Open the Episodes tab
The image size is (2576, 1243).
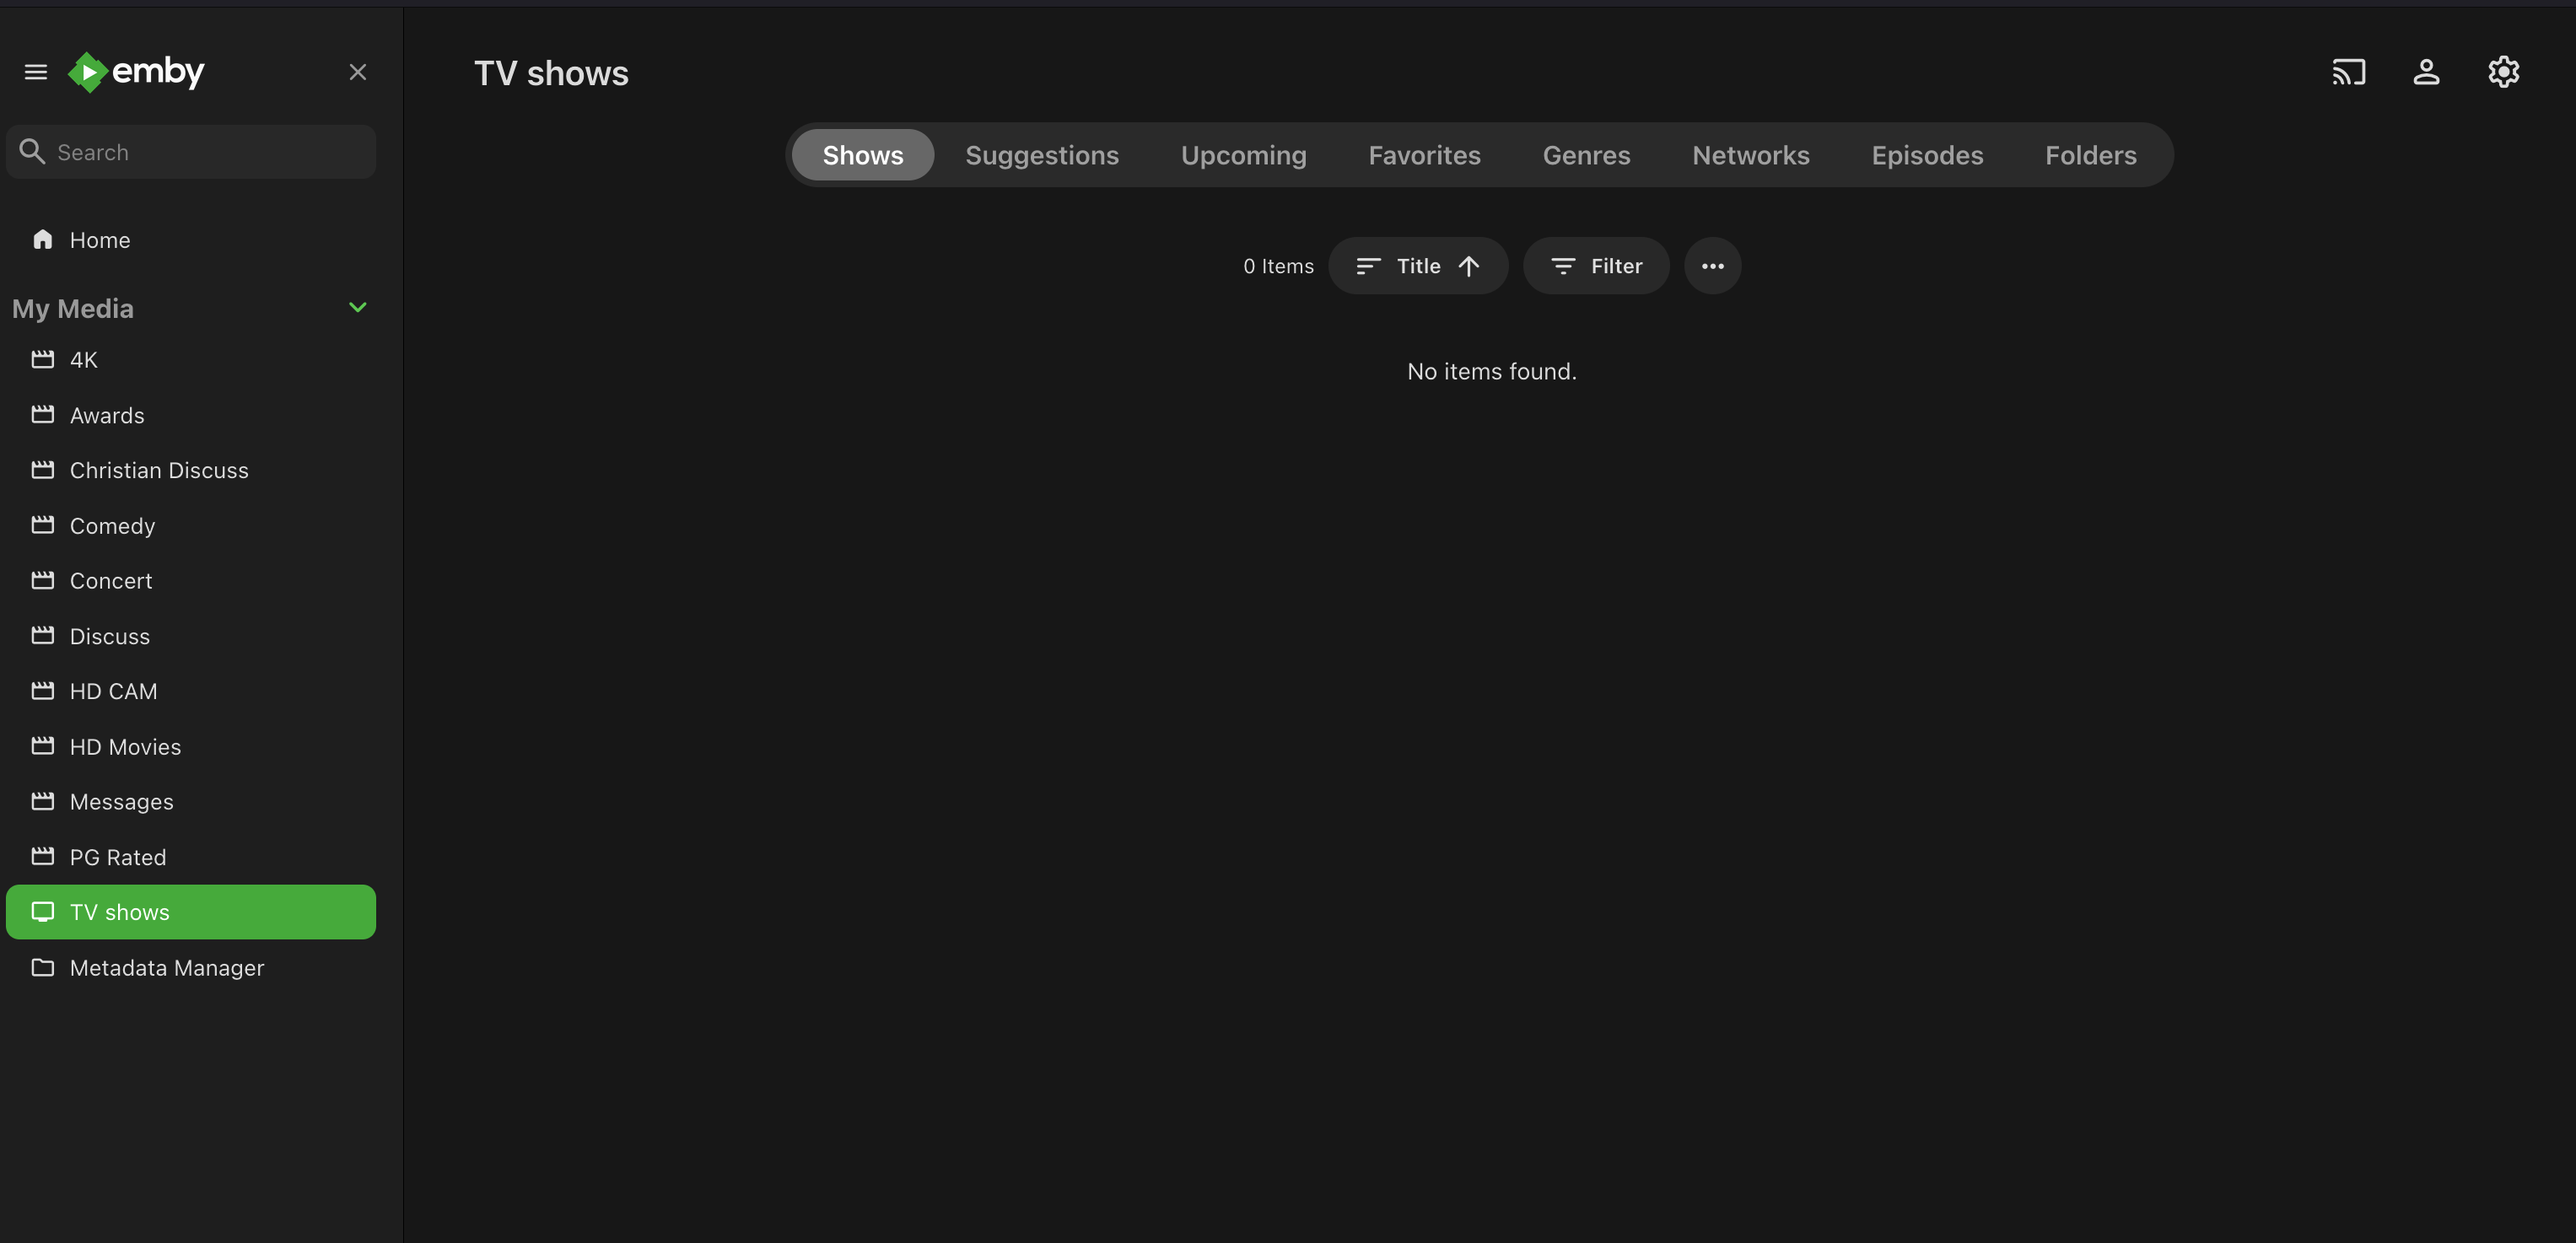[1926, 155]
